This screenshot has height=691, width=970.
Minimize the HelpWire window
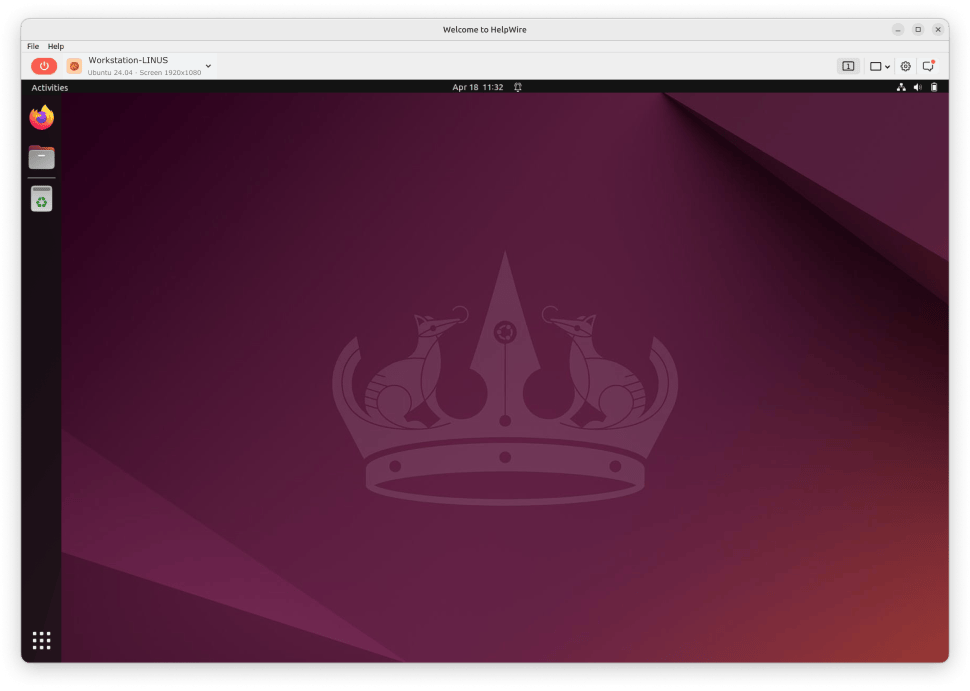click(898, 30)
